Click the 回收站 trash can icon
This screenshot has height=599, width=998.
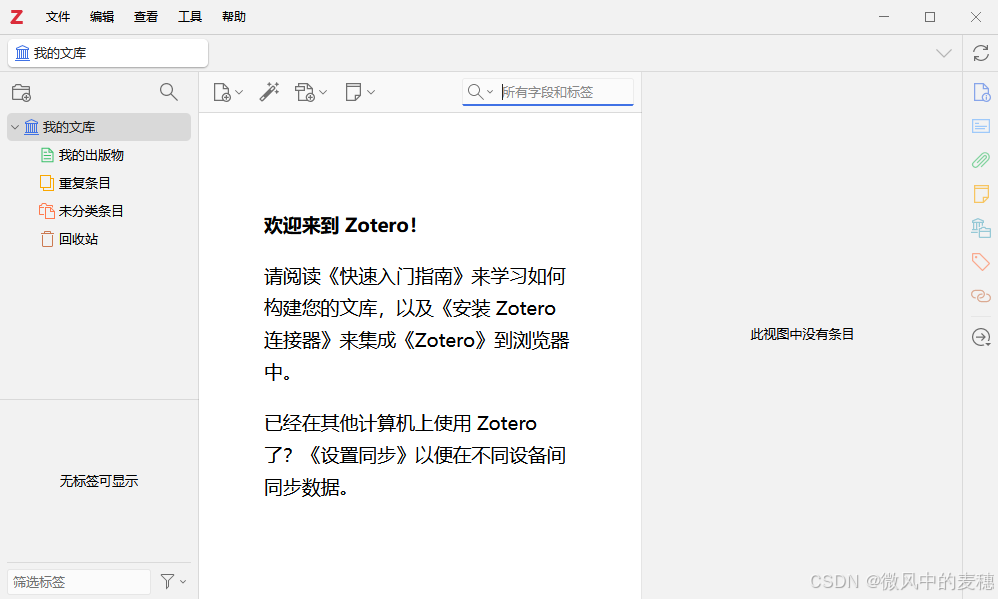[x=47, y=239]
